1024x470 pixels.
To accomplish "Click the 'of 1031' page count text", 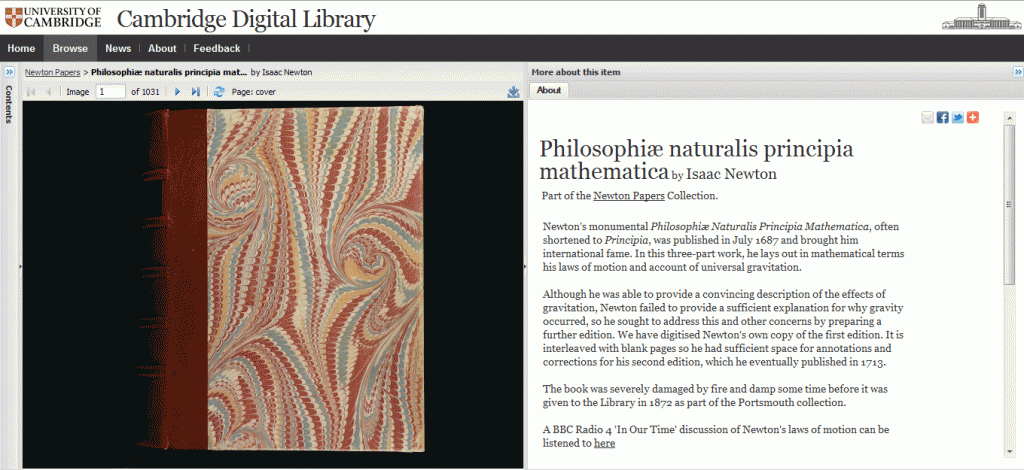I will tap(145, 92).
